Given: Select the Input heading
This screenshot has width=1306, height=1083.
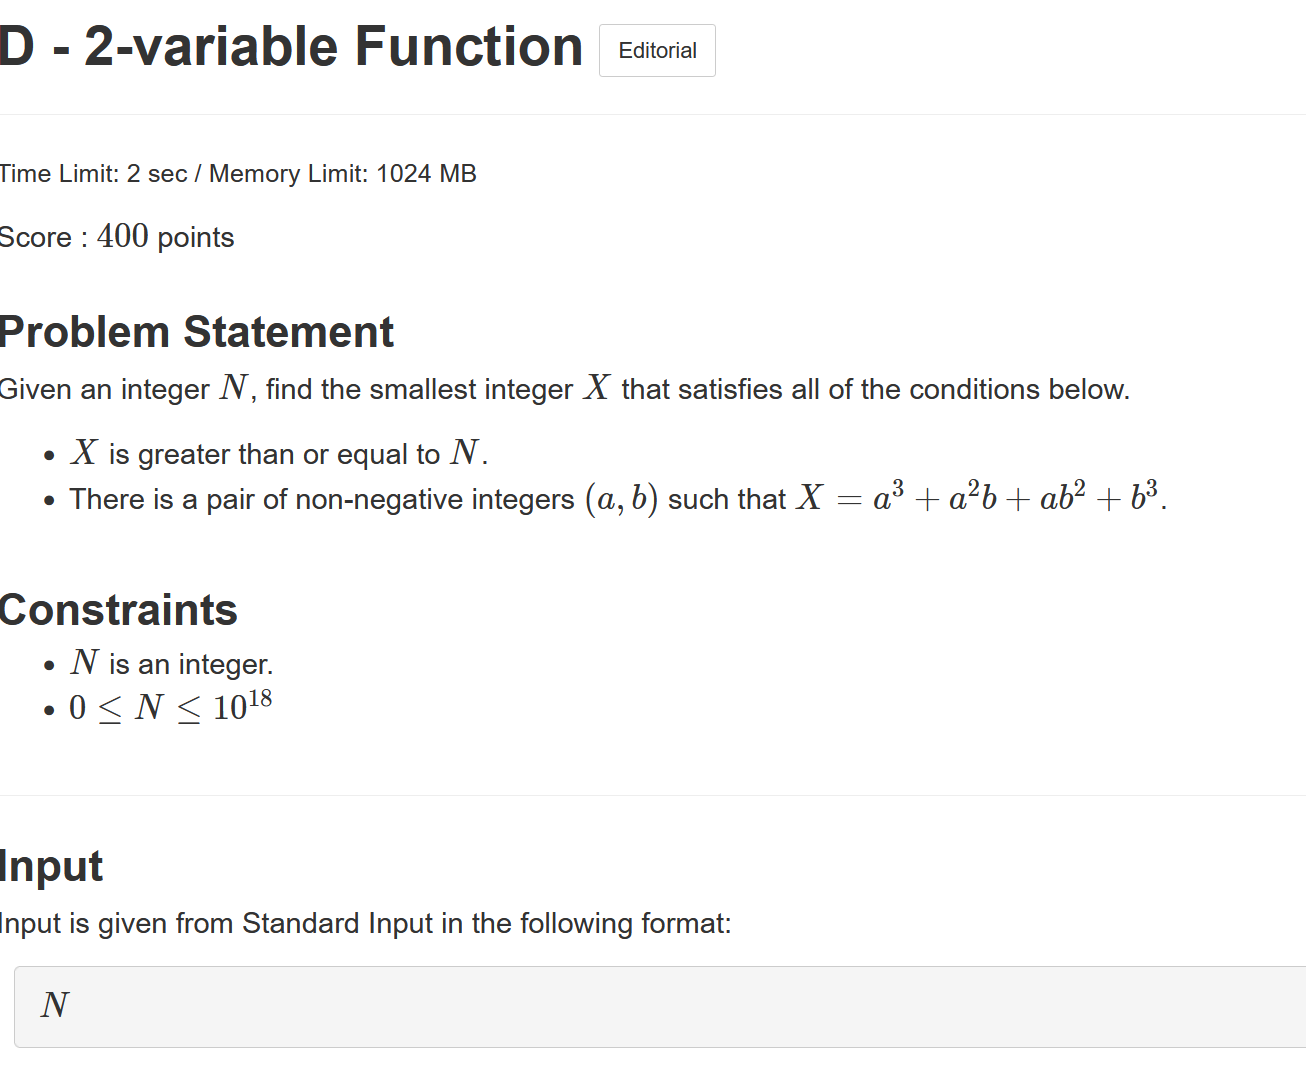Looking at the screenshot, I should tap(52, 866).
